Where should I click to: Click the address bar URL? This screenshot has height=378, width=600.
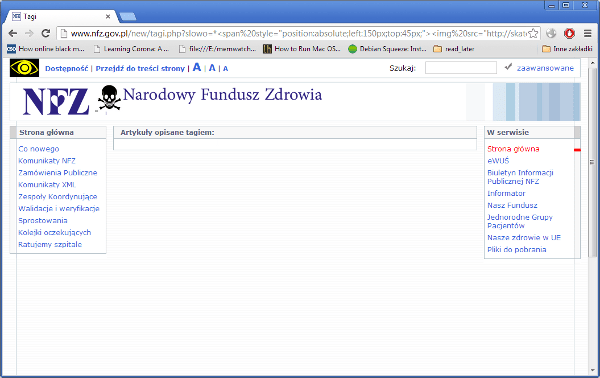[298, 34]
